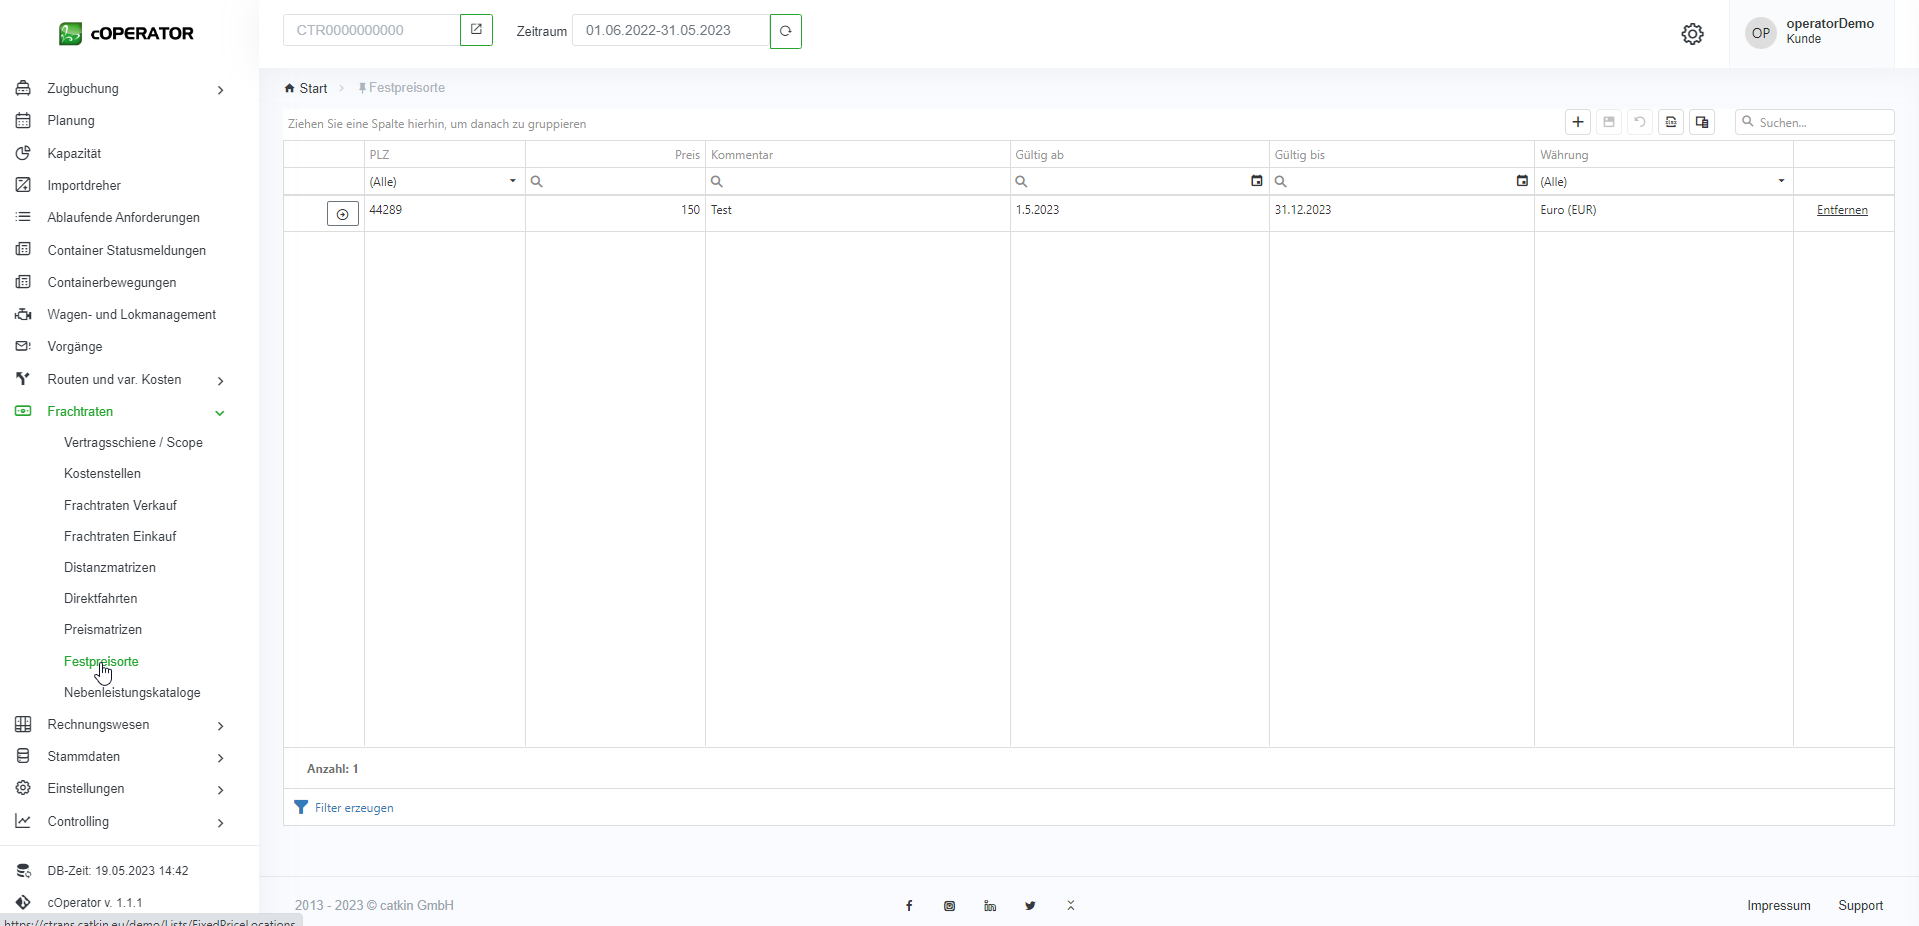Screen dimensions: 1919x926
Task: Open the settings gear in header
Action: click(1692, 34)
